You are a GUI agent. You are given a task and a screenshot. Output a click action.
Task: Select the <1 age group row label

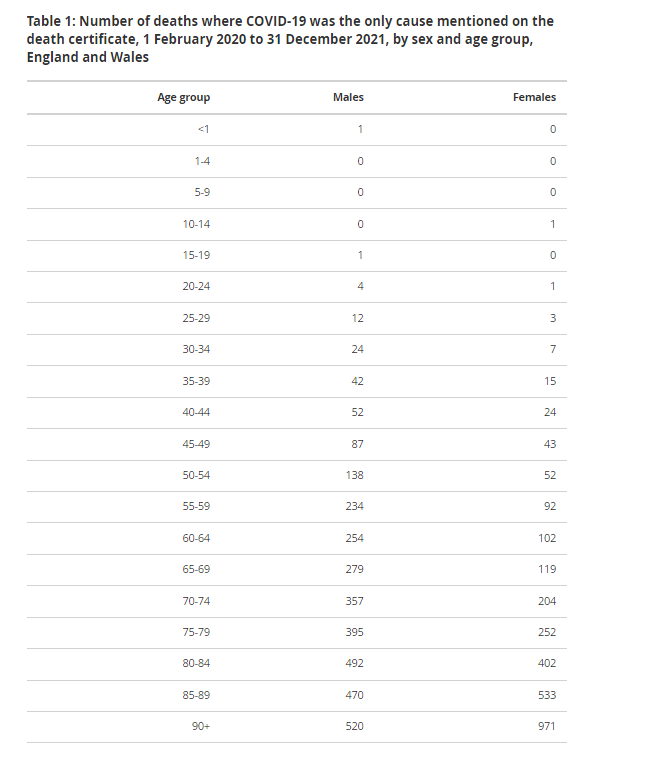[204, 129]
